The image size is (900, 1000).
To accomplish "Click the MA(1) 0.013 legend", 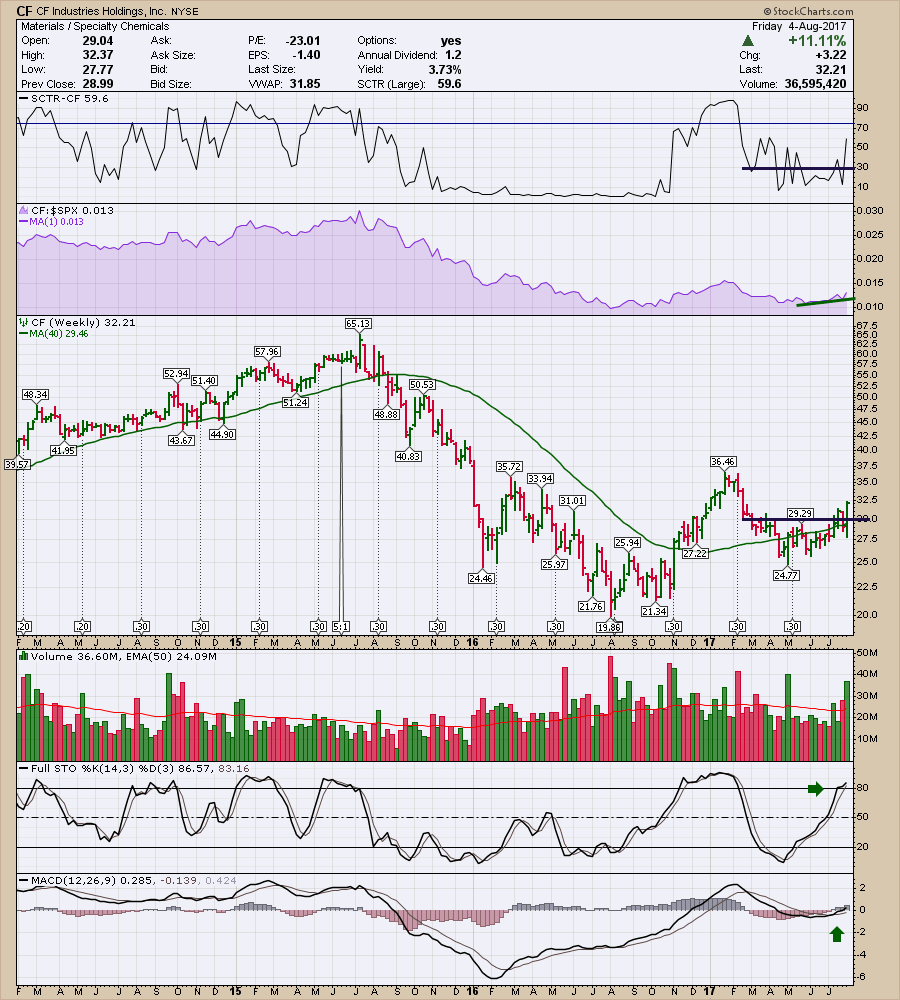I will (x=51, y=221).
